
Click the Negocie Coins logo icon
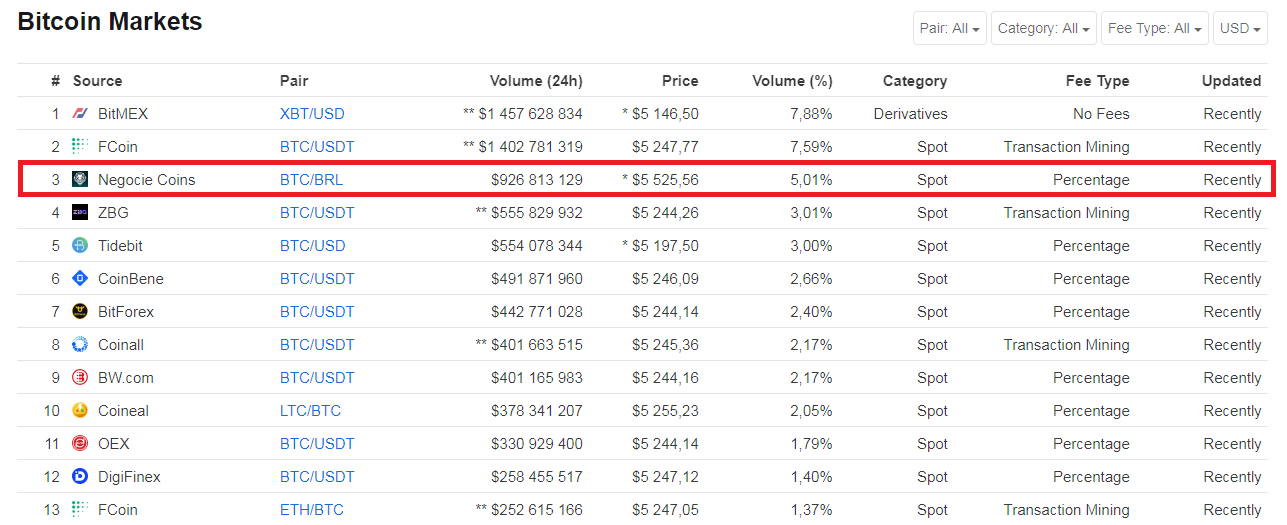[x=81, y=180]
